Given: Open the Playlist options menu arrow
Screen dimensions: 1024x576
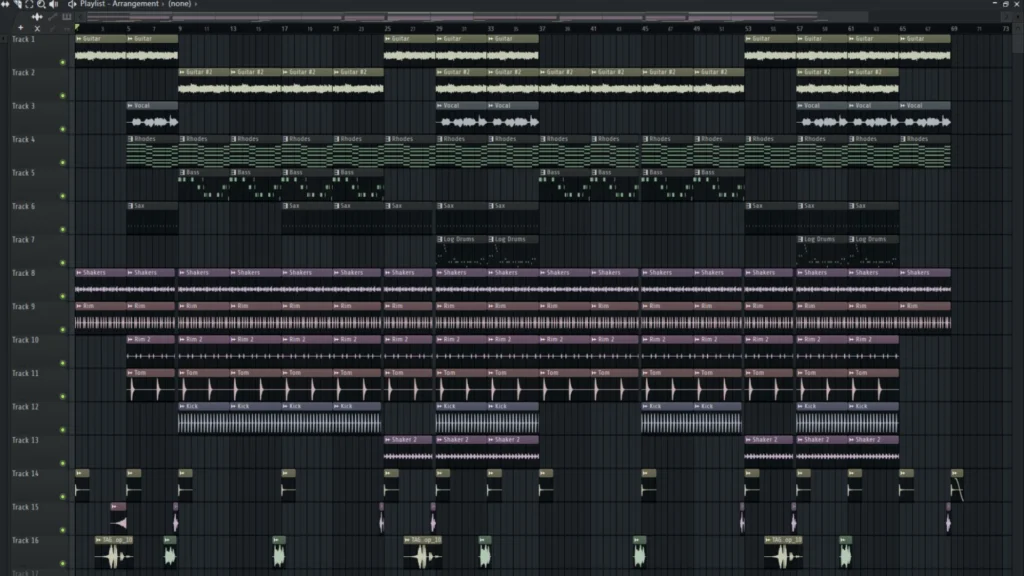Looking at the screenshot, I should coord(72,5).
